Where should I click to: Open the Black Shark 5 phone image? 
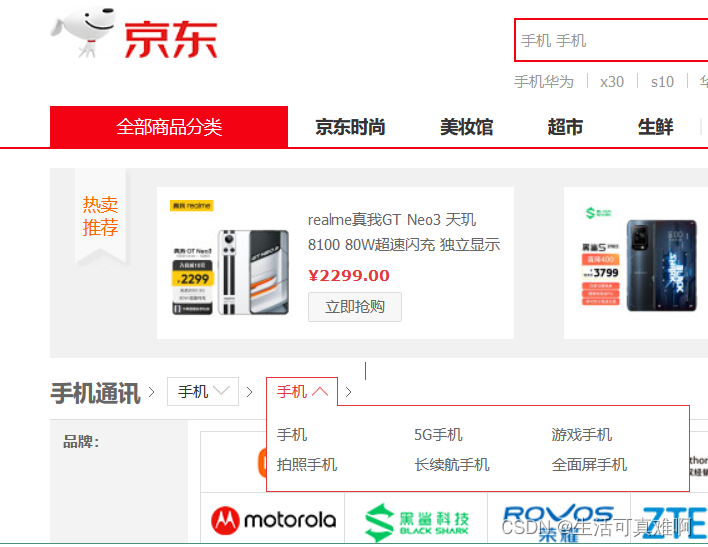[639, 263]
